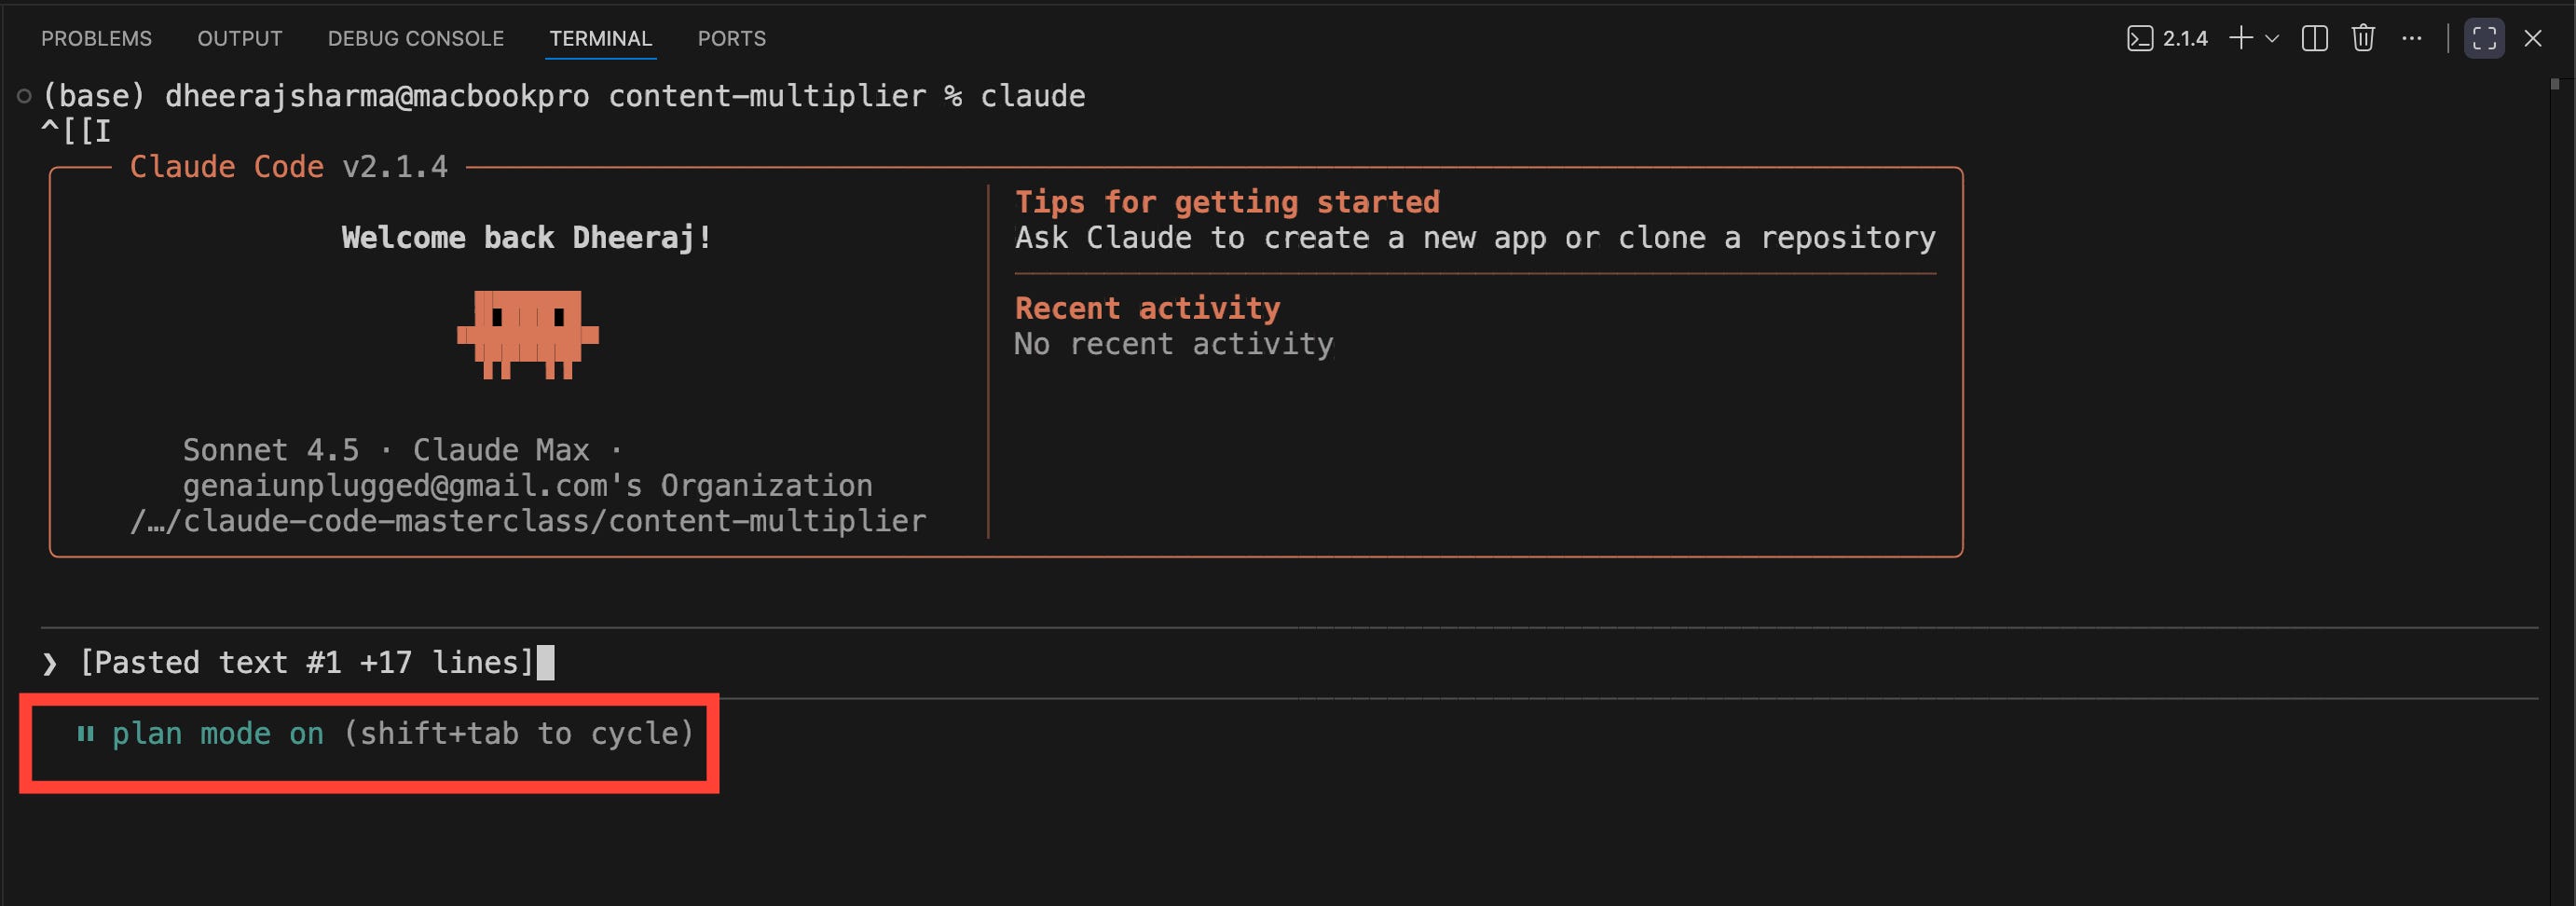Close the terminal panel
This screenshot has width=2576, height=906.
pyautogui.click(x=2533, y=38)
